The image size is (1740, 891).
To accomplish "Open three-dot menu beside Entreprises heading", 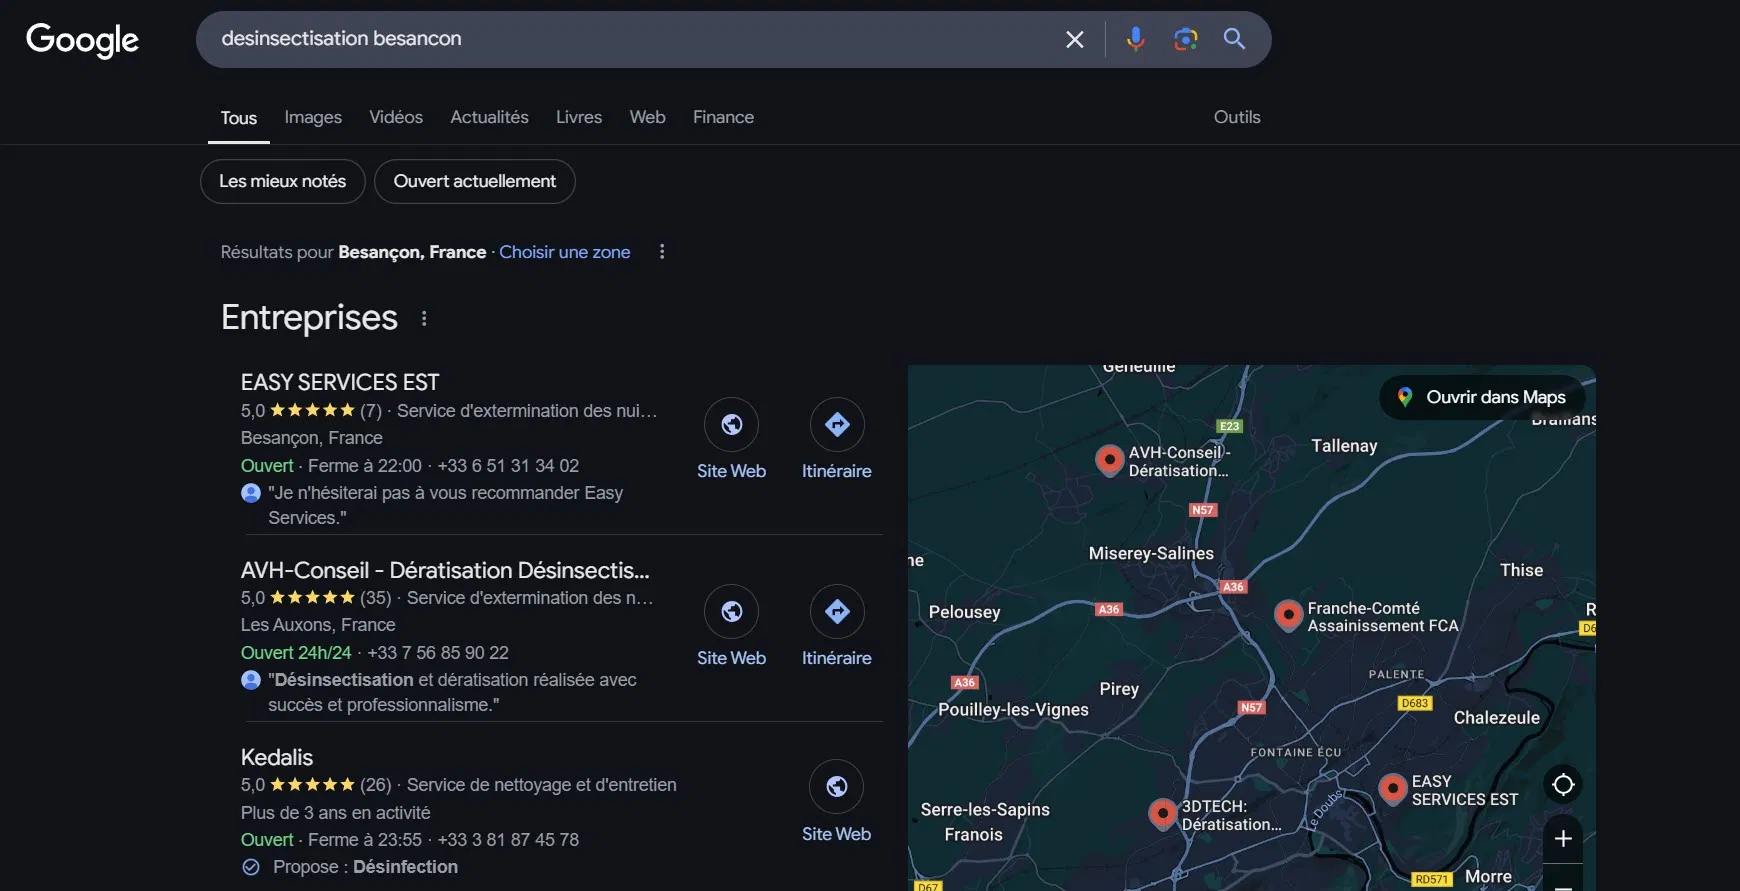I will (424, 318).
